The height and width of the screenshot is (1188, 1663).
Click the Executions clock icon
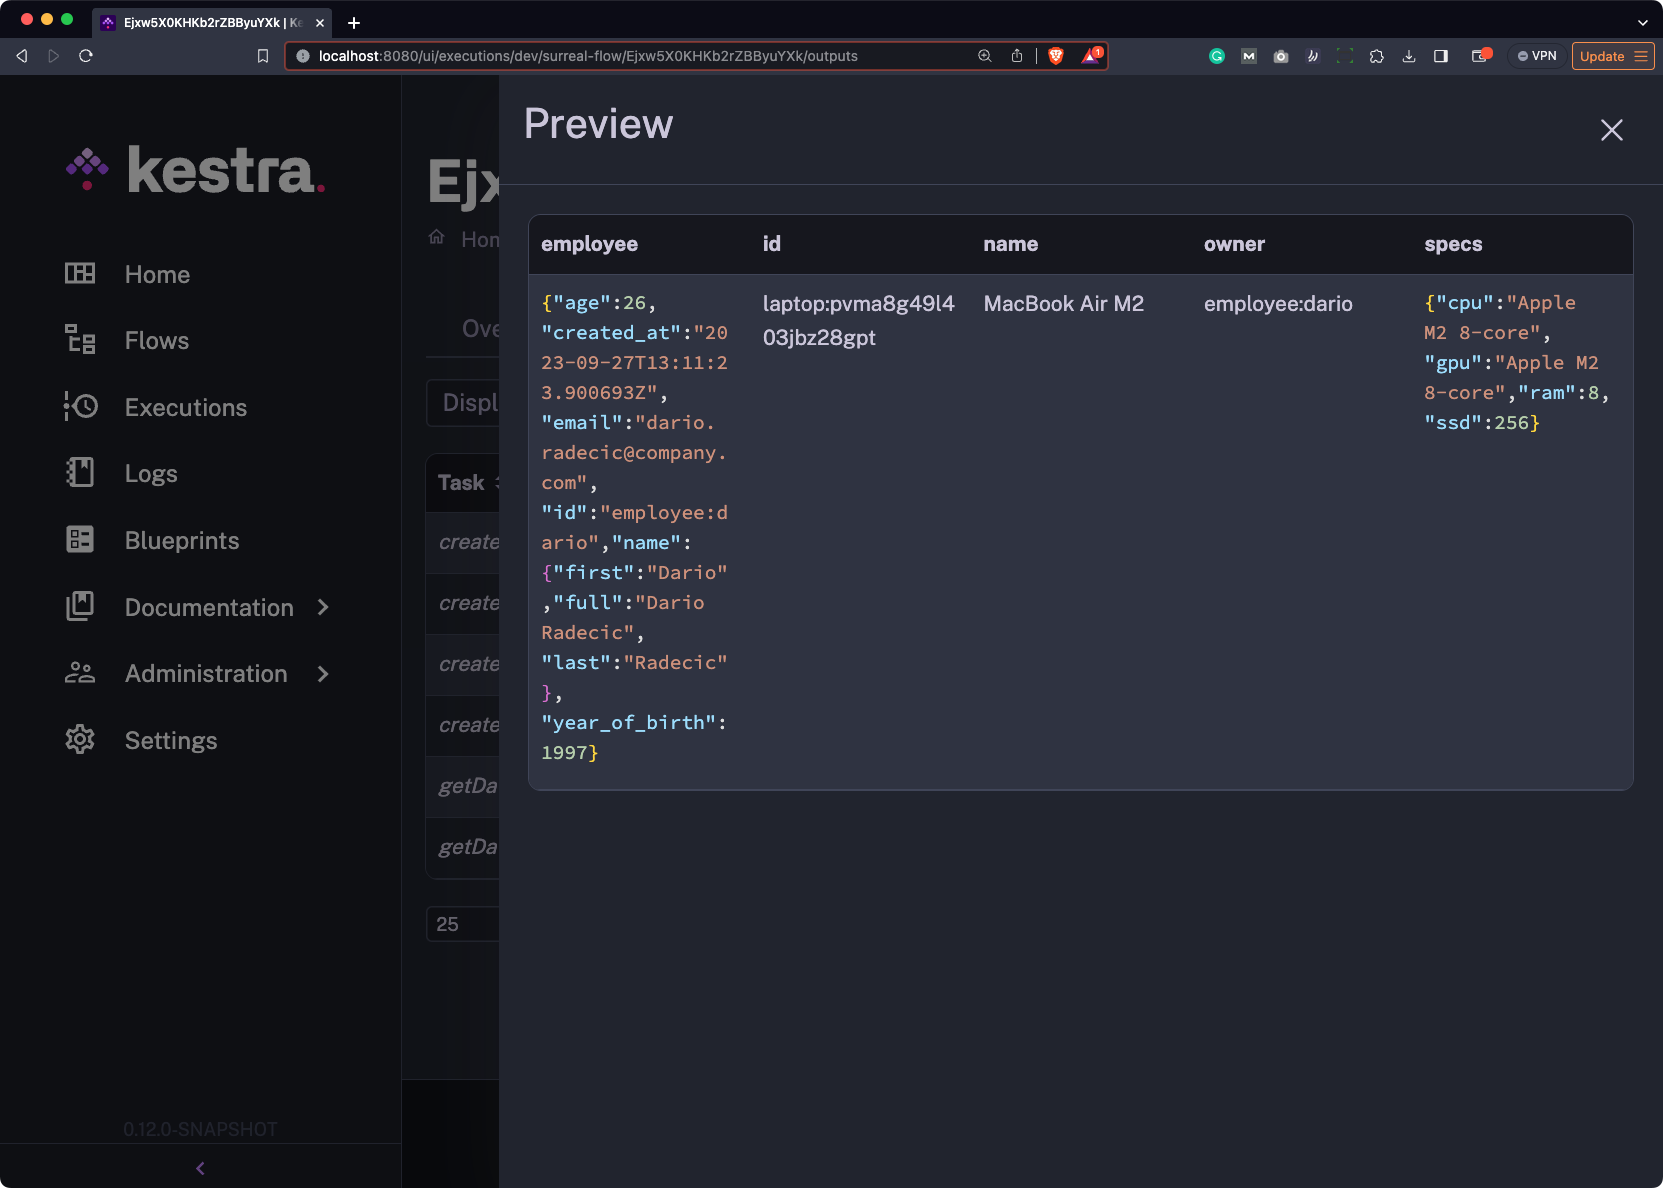pyautogui.click(x=80, y=407)
